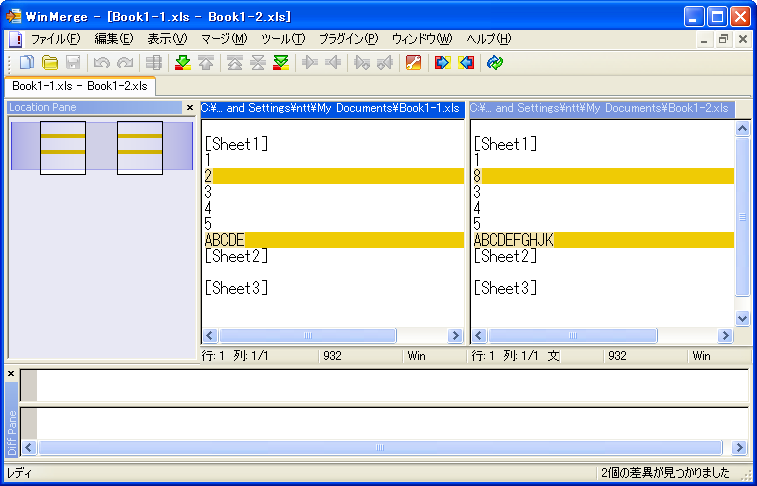757x486 pixels.
Task: Click [Sheet1] in the left pane
Action: click(237, 144)
